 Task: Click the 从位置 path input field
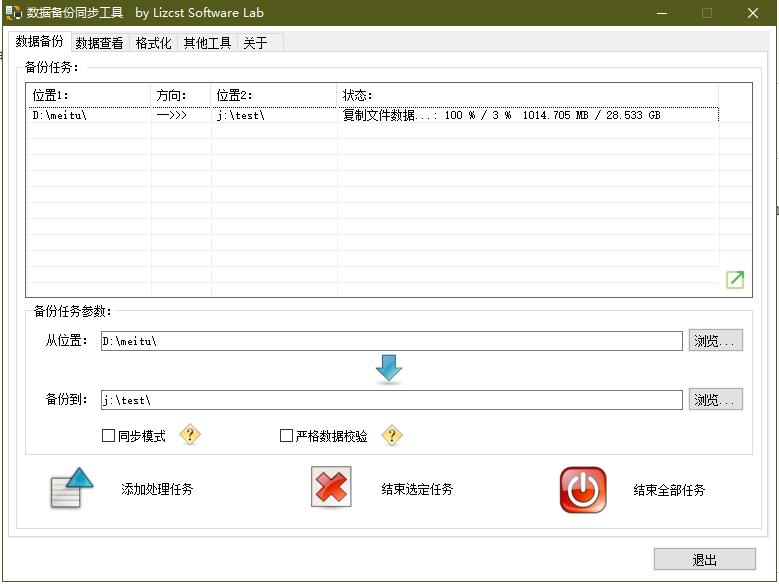391,341
